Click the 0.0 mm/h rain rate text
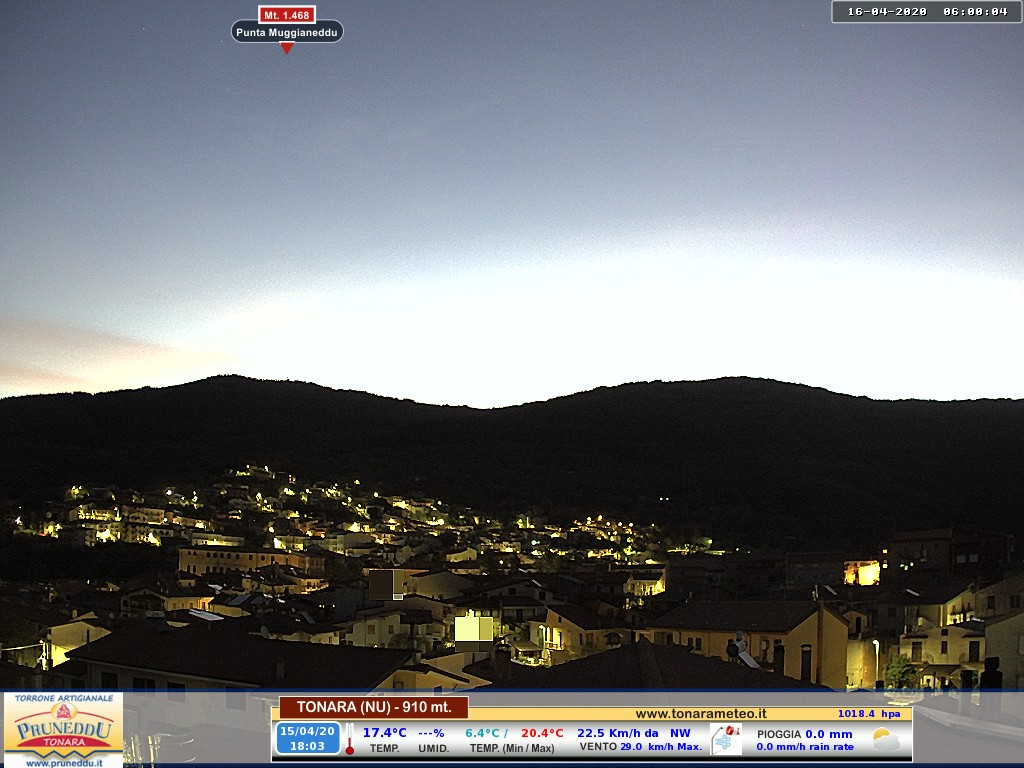This screenshot has width=1024, height=768. pyautogui.click(x=805, y=746)
